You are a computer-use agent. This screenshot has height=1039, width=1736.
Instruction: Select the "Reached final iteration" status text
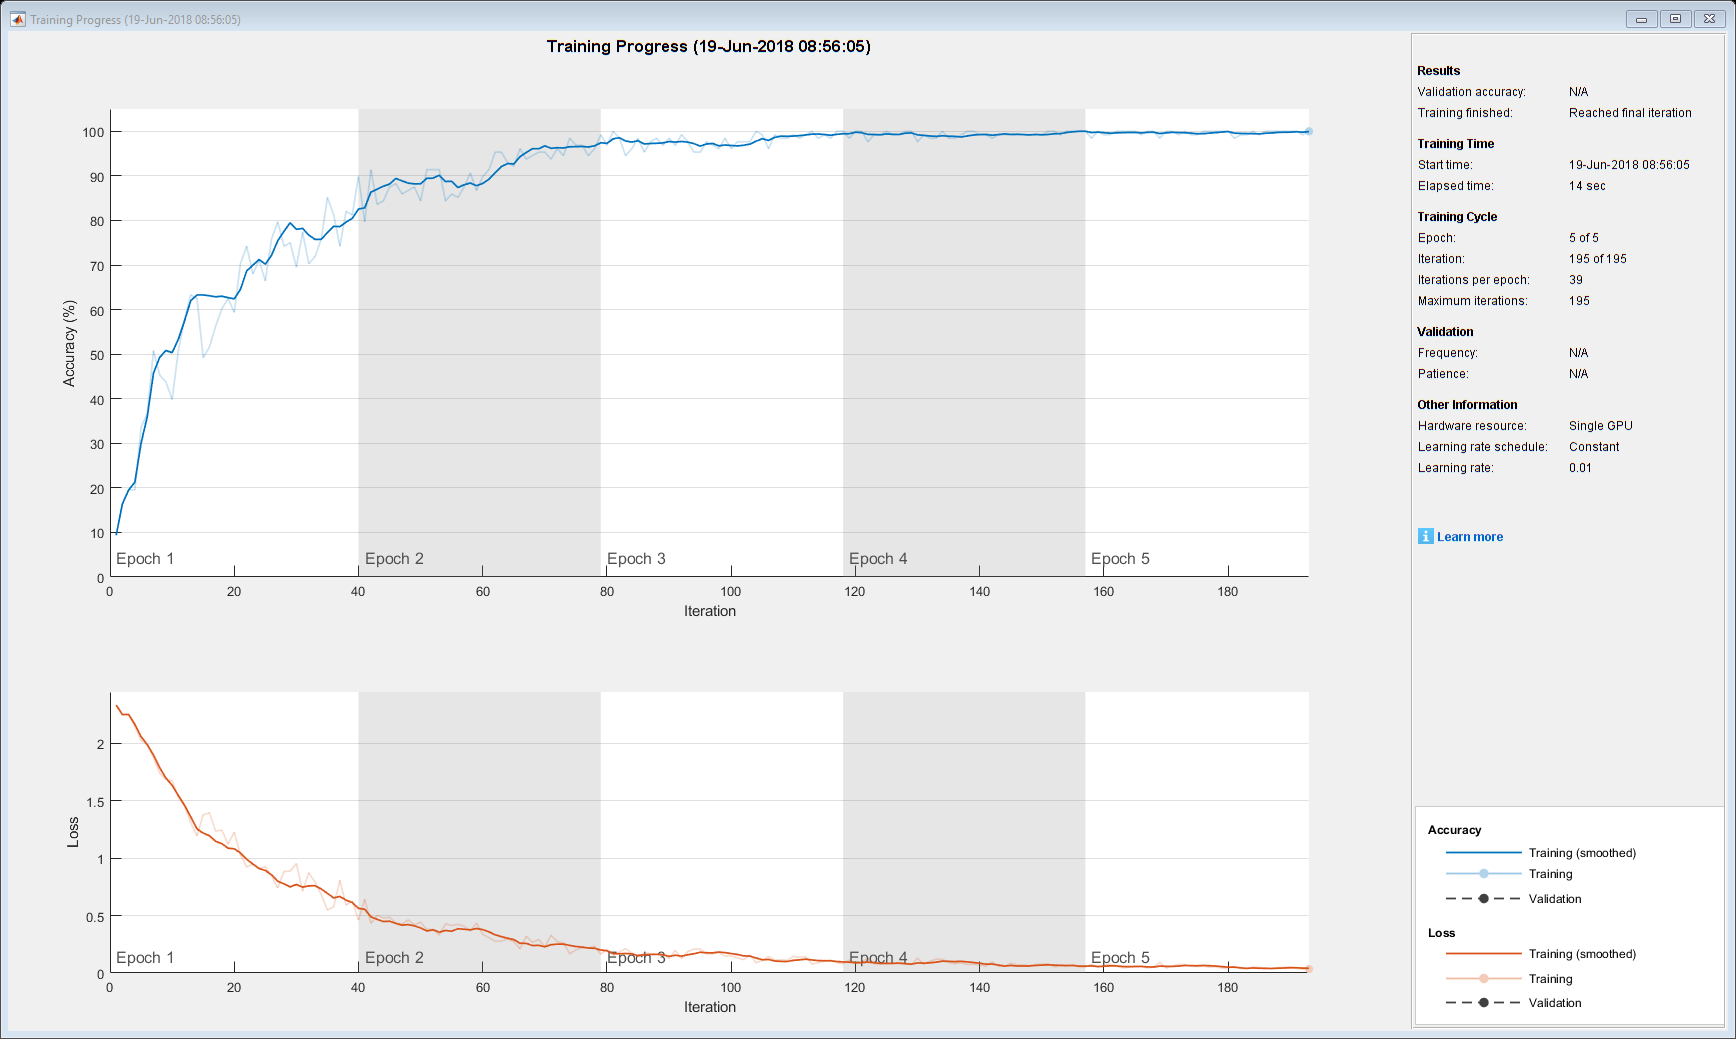point(1630,113)
